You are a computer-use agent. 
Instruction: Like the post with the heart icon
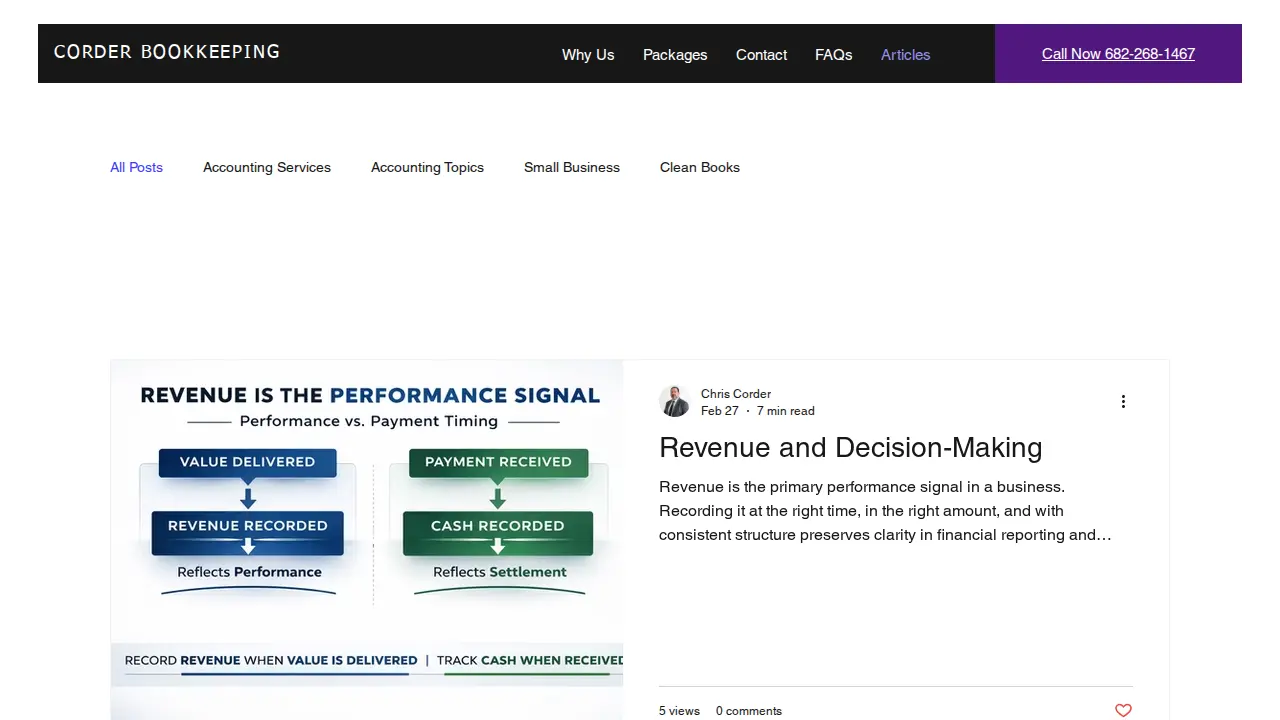click(1123, 710)
